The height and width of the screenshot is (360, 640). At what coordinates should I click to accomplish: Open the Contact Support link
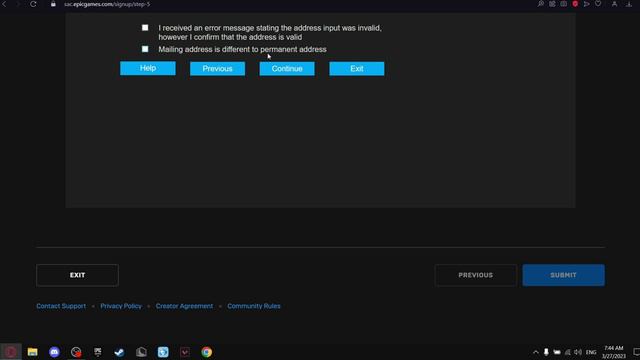pyautogui.click(x=61, y=306)
